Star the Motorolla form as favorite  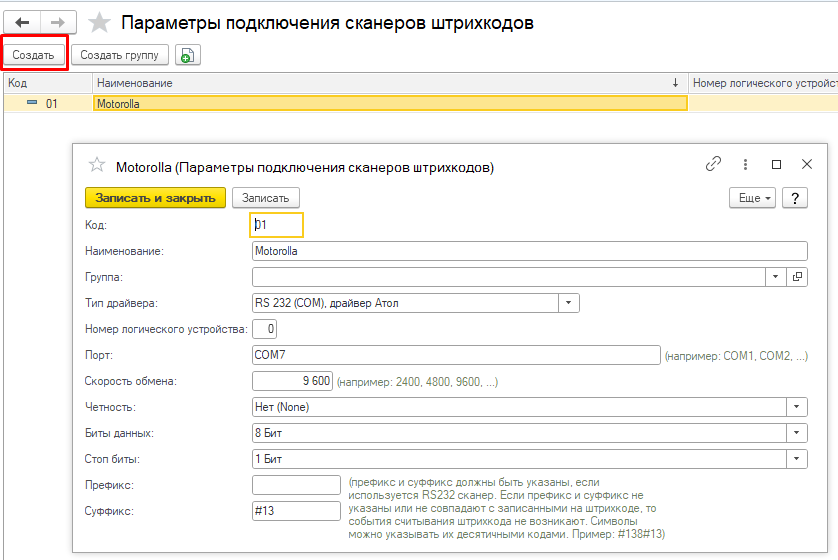97,165
